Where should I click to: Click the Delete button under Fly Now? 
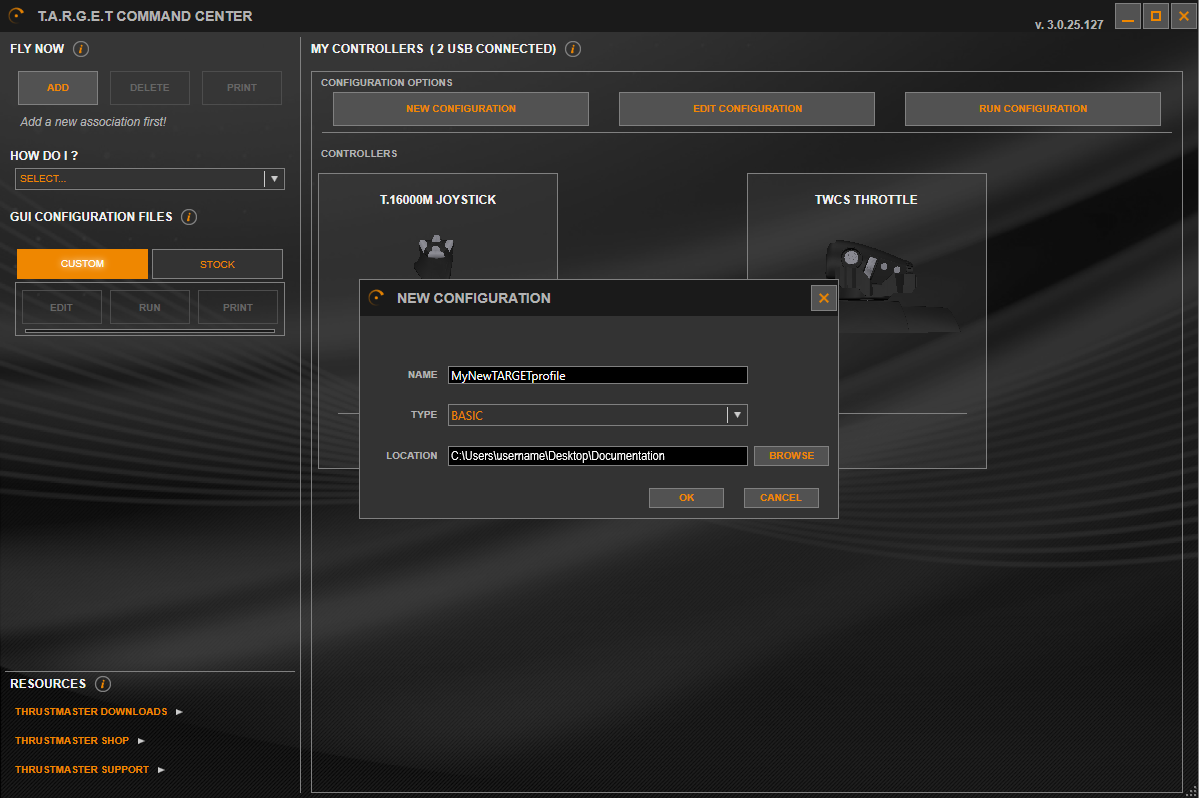[150, 88]
